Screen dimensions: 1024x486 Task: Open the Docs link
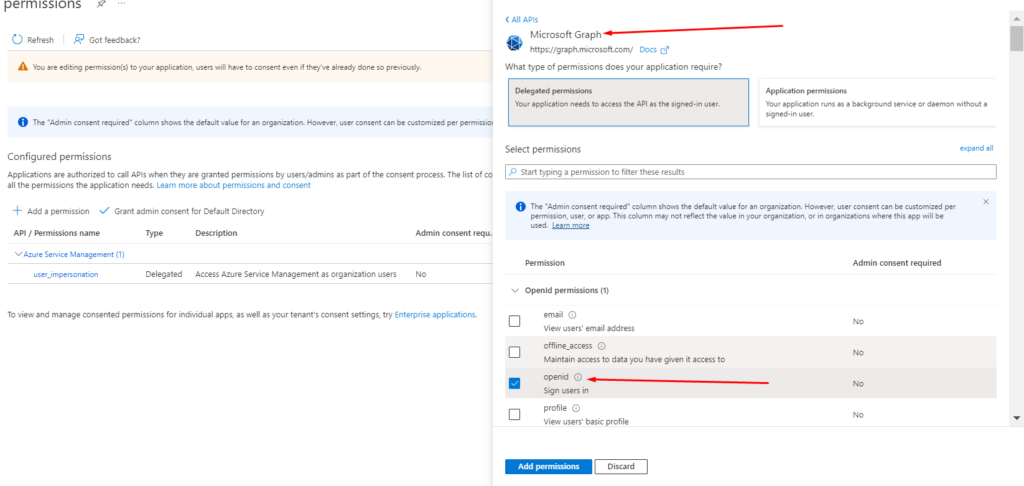pos(648,50)
